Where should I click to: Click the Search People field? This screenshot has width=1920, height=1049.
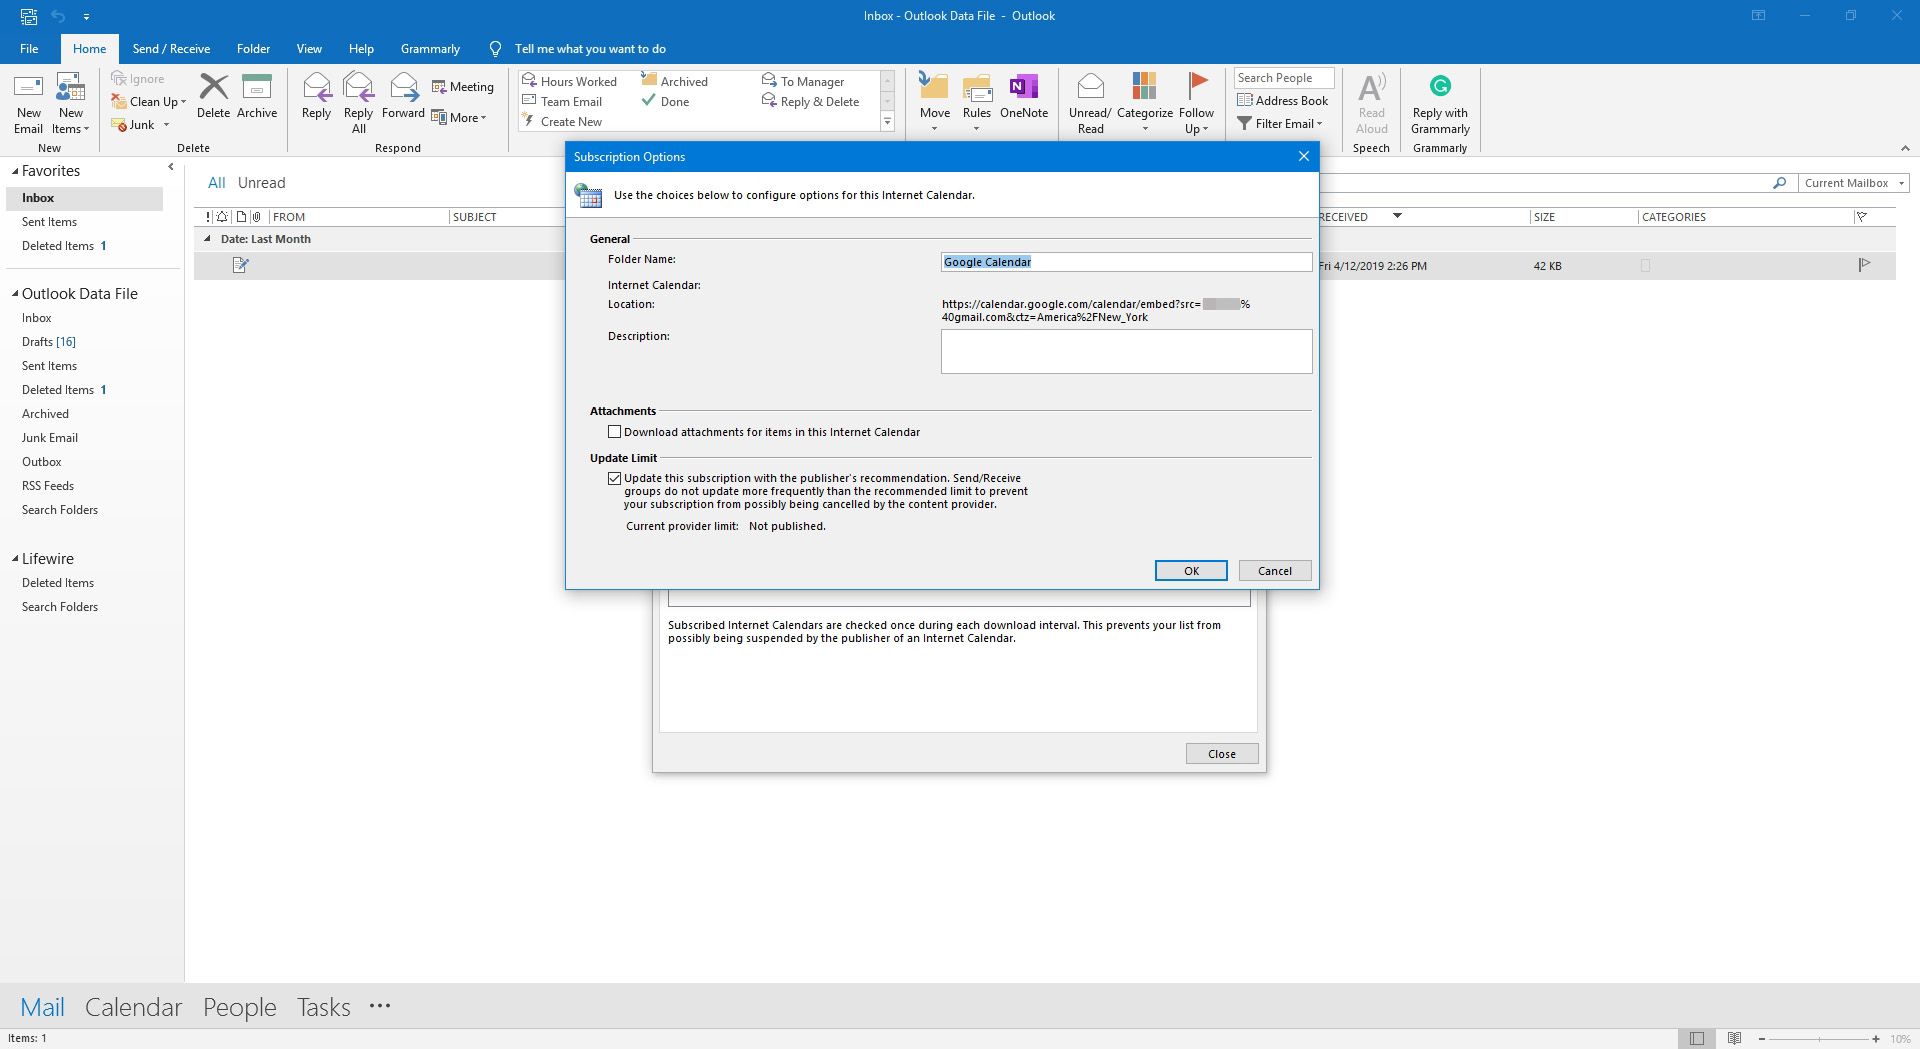(1284, 78)
